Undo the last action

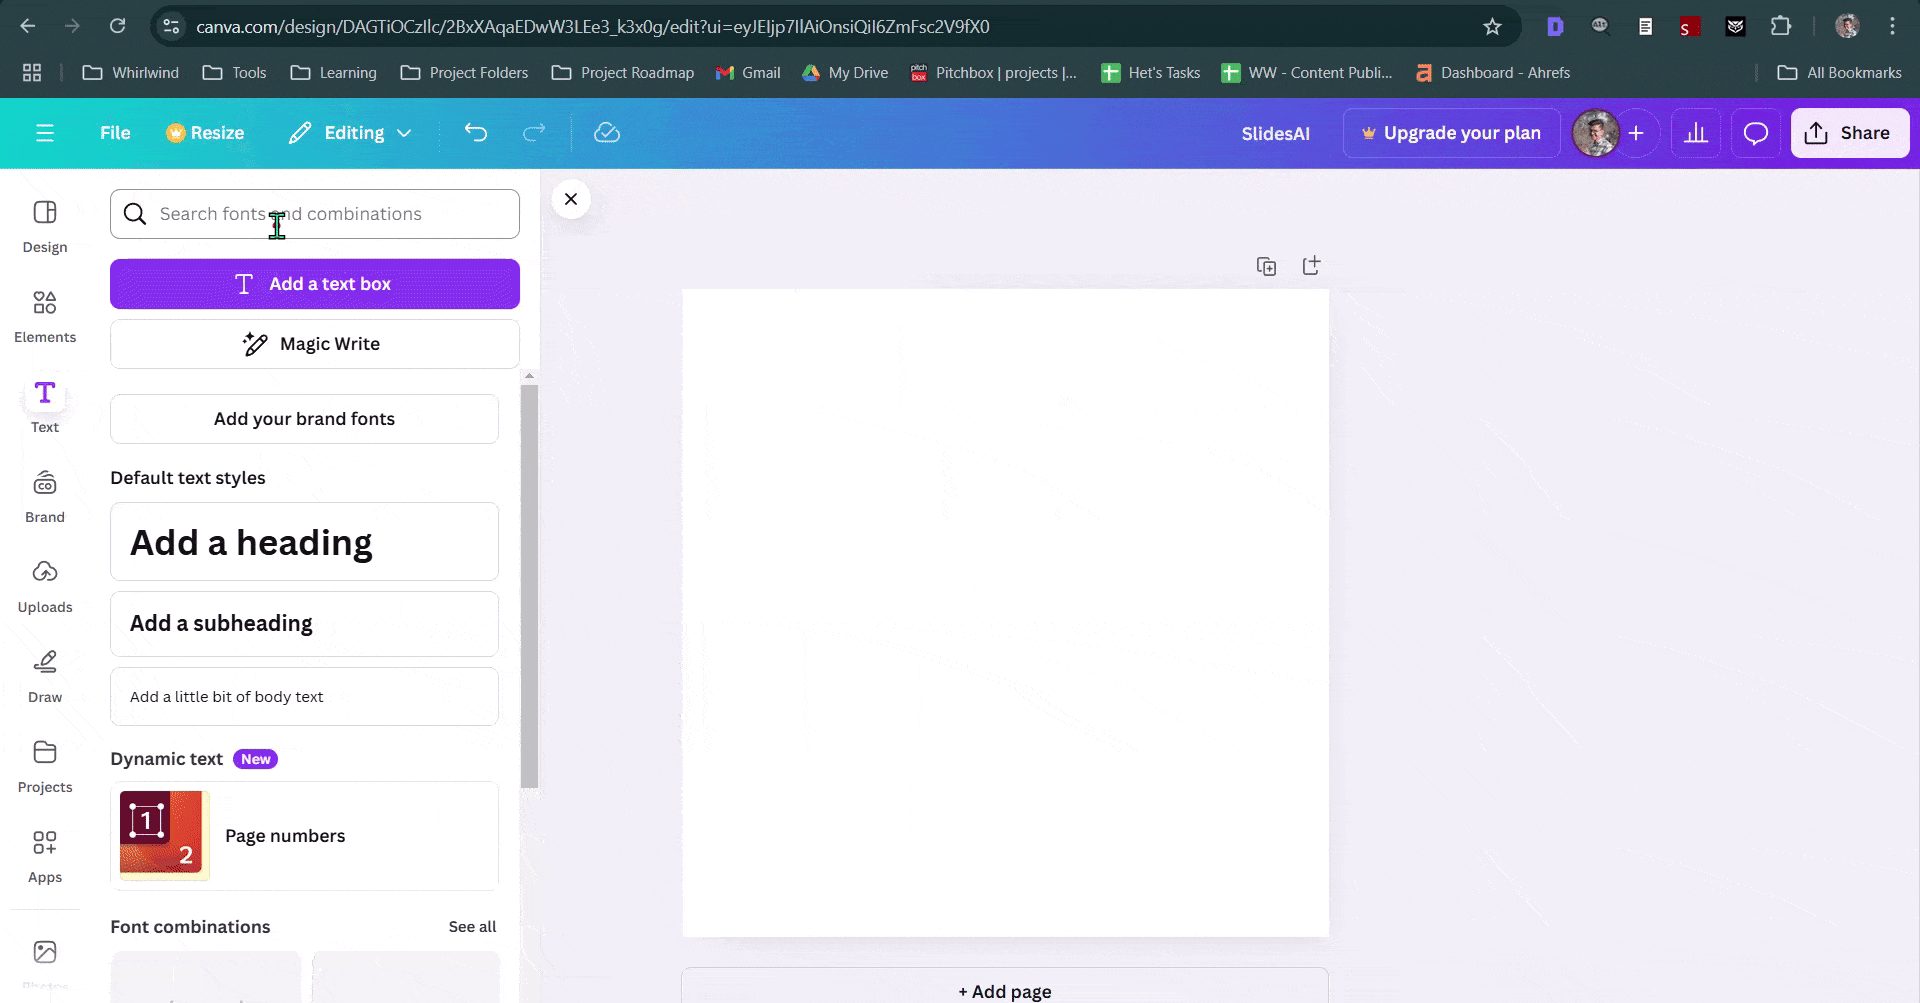coord(477,132)
